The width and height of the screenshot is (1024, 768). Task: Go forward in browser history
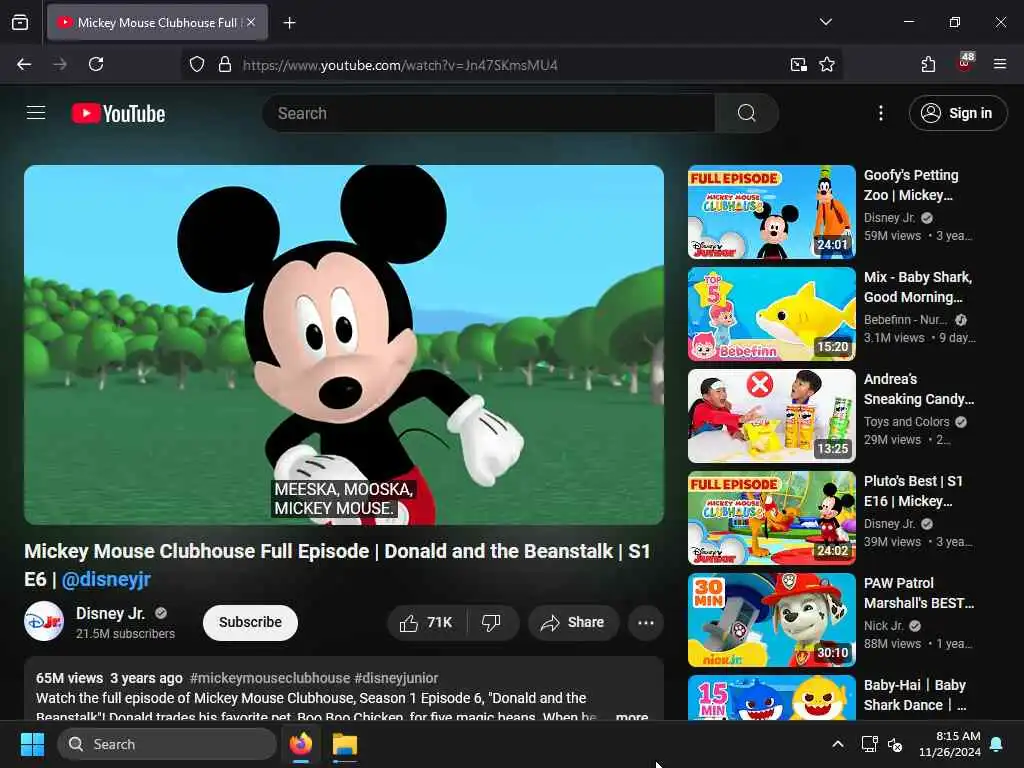click(60, 64)
